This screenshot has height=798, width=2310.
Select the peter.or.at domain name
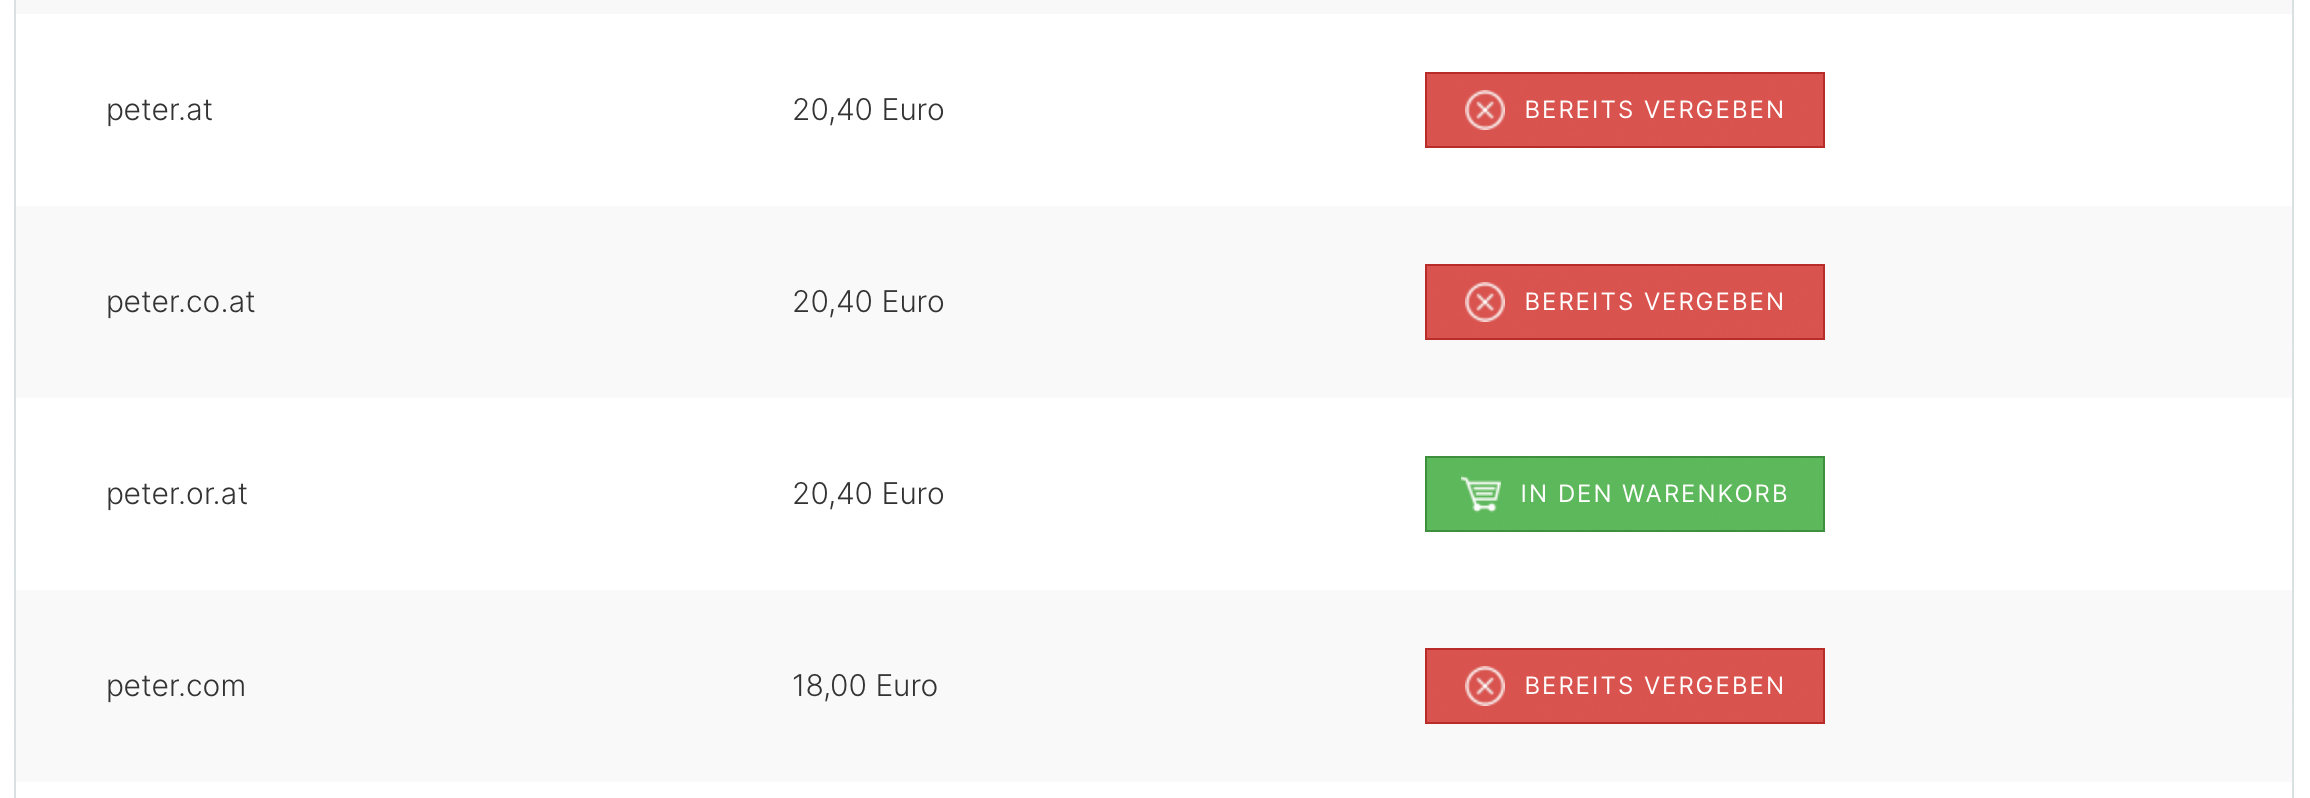177,494
